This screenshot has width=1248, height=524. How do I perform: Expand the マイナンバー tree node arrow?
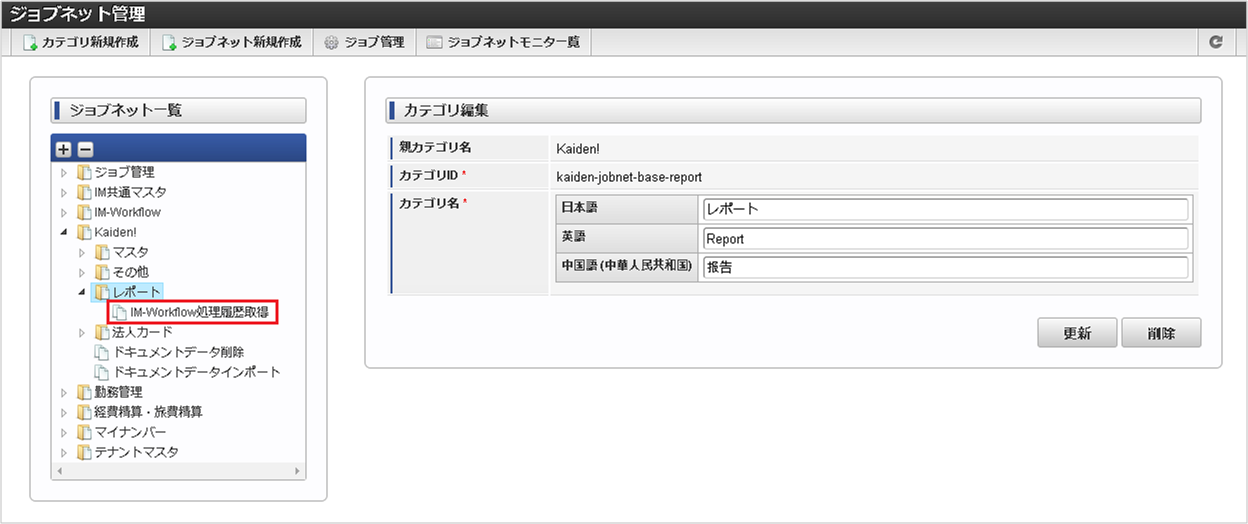click(x=65, y=432)
